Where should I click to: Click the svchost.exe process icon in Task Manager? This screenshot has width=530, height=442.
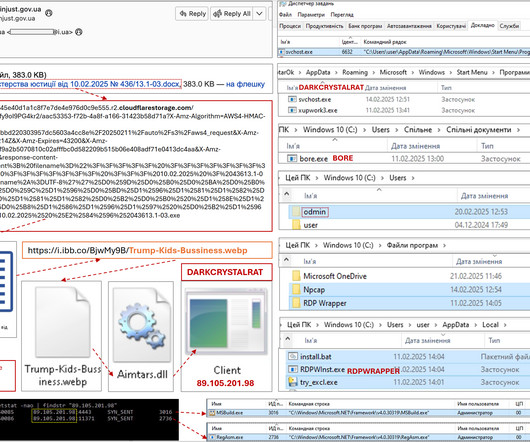coord(282,52)
